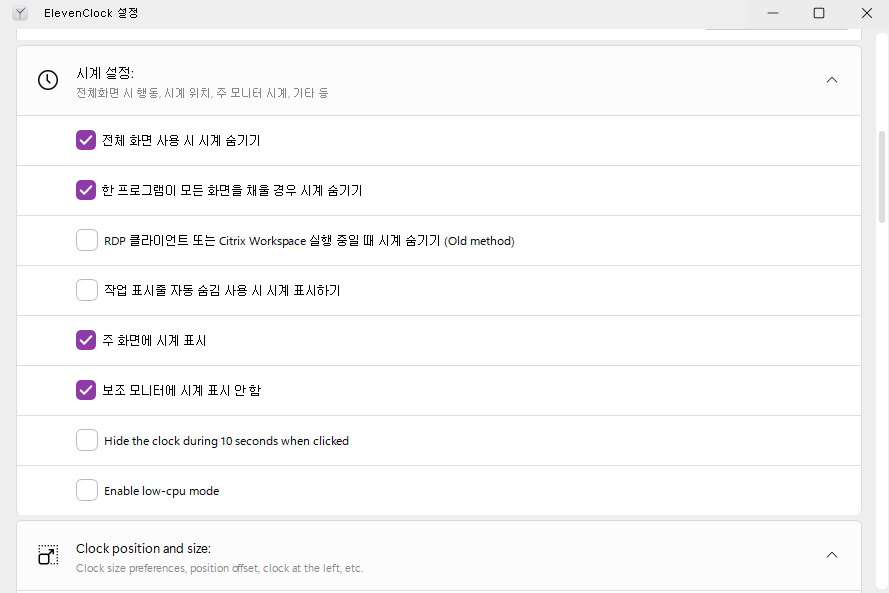Click the Clock position and size icon

click(x=48, y=555)
